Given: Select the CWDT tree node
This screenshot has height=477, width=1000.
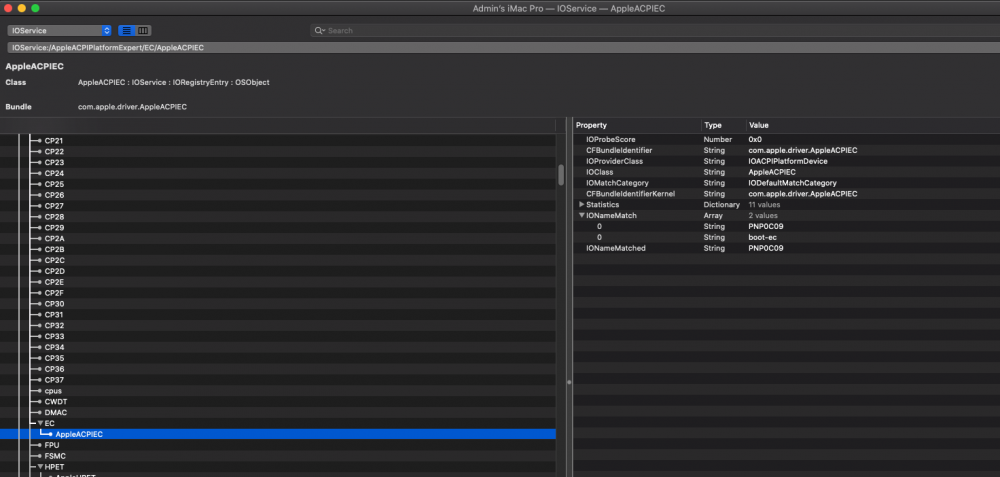Looking at the screenshot, I should 55,402.
